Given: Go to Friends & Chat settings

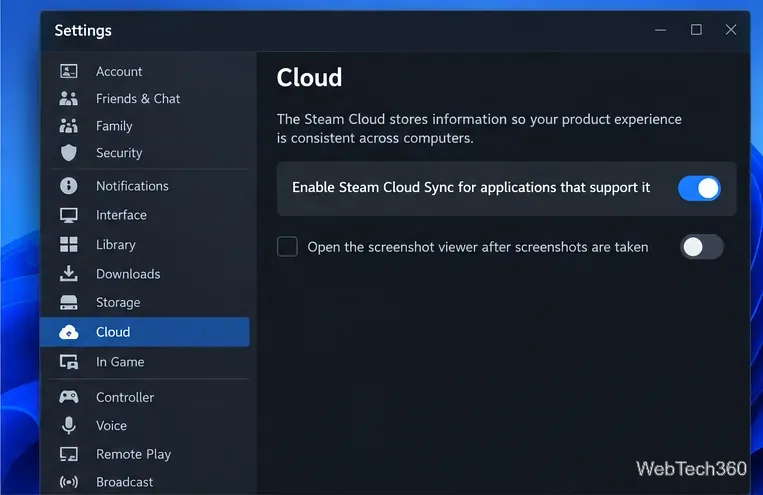Looking at the screenshot, I should [145, 98].
